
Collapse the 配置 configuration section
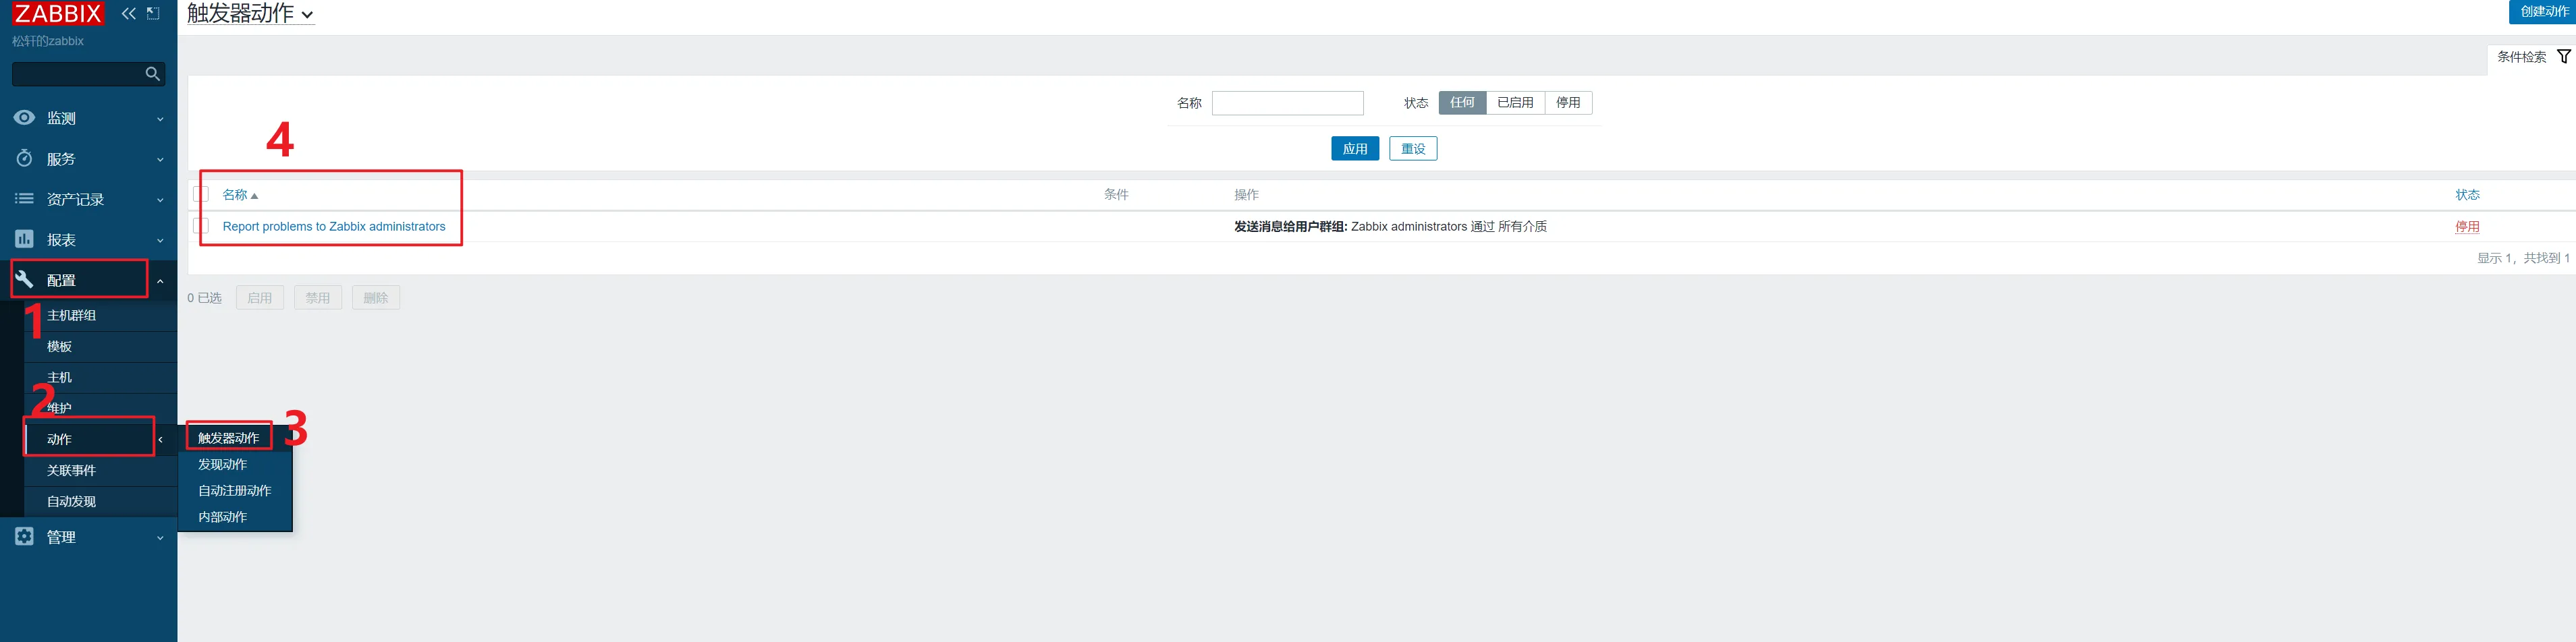click(160, 281)
